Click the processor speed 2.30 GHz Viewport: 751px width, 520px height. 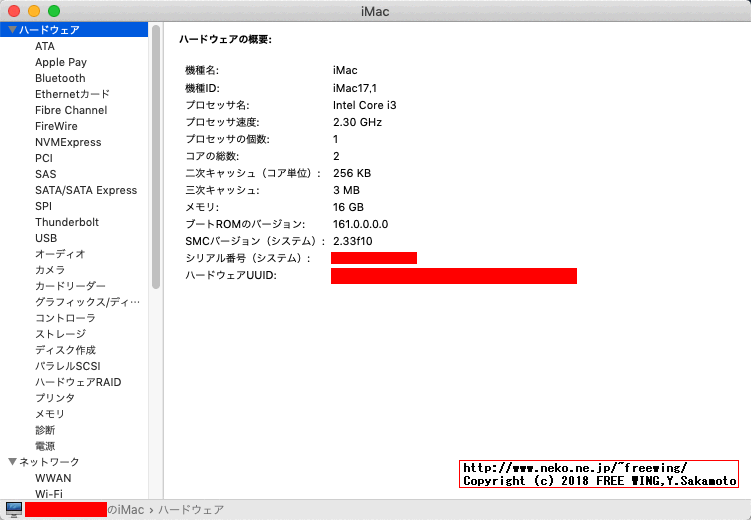(357, 122)
